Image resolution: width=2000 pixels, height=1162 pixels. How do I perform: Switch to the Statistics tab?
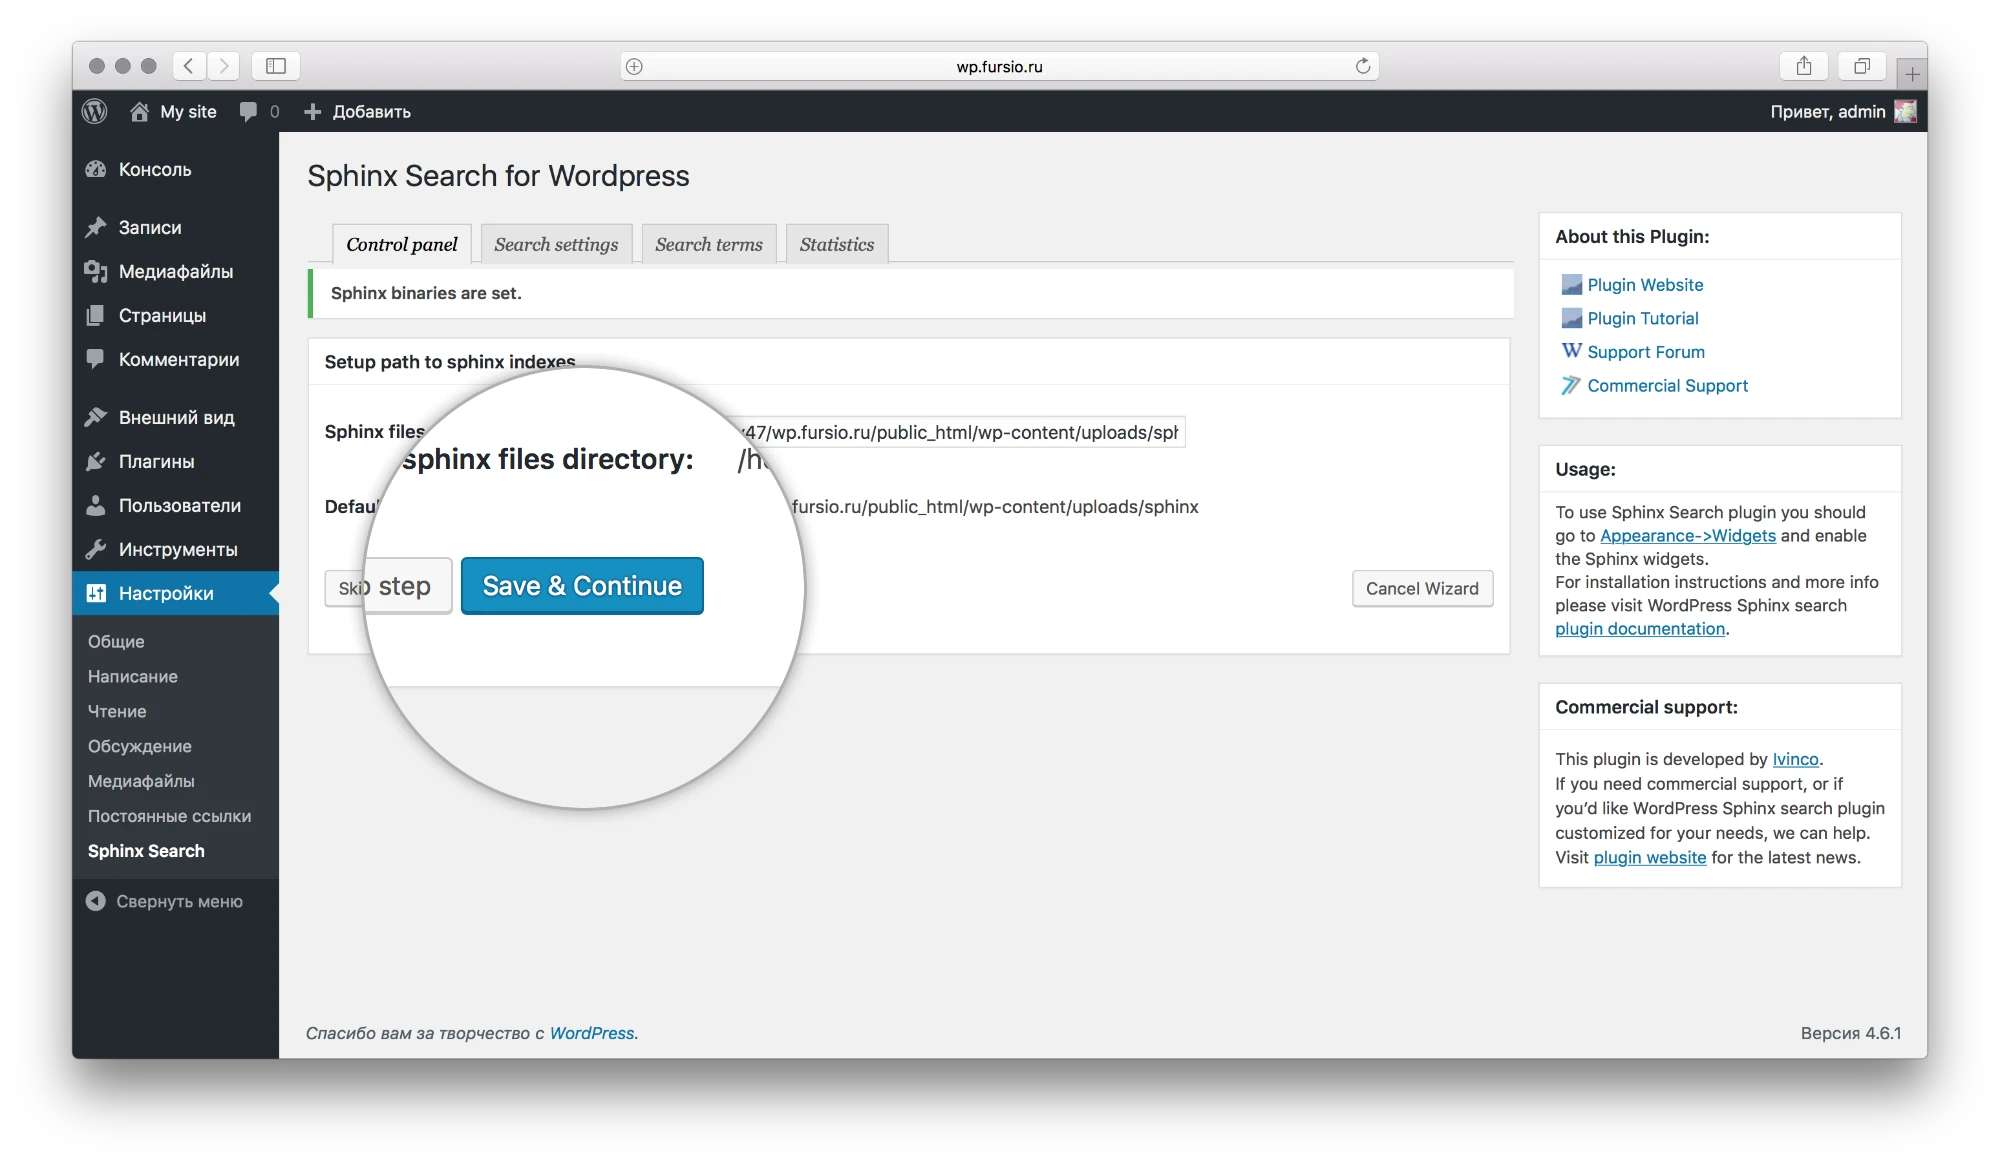point(836,244)
